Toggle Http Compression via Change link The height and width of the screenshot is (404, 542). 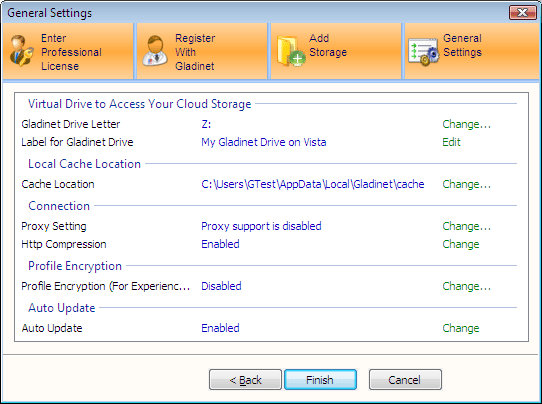point(460,244)
